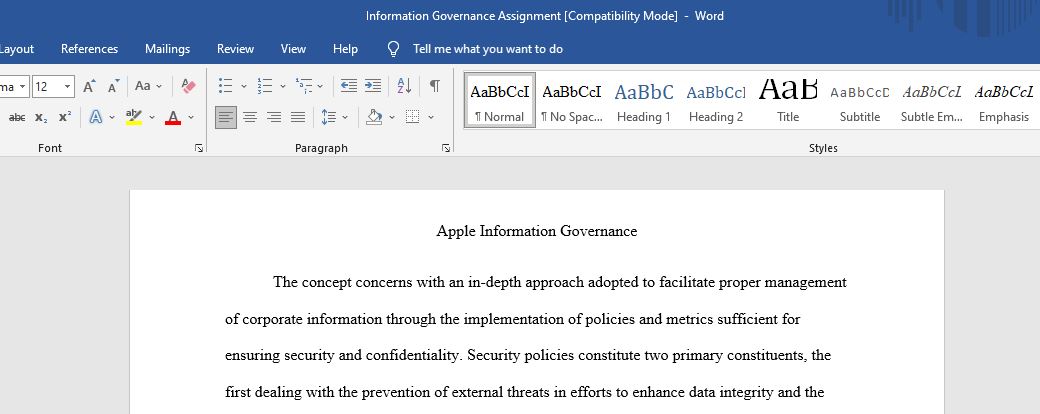Insert a numbered list
Viewport: 1040px width, 414px height.
click(x=265, y=86)
